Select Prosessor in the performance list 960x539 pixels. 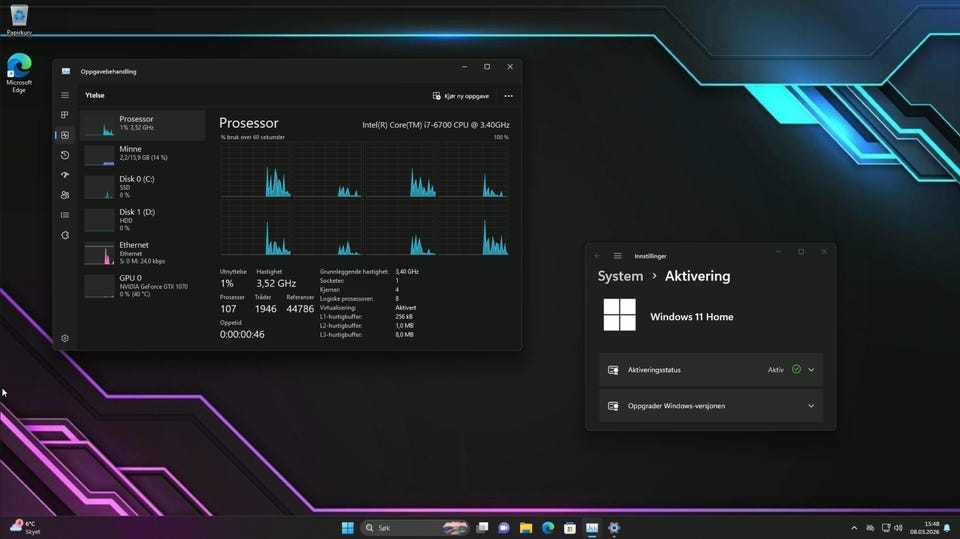coord(142,126)
